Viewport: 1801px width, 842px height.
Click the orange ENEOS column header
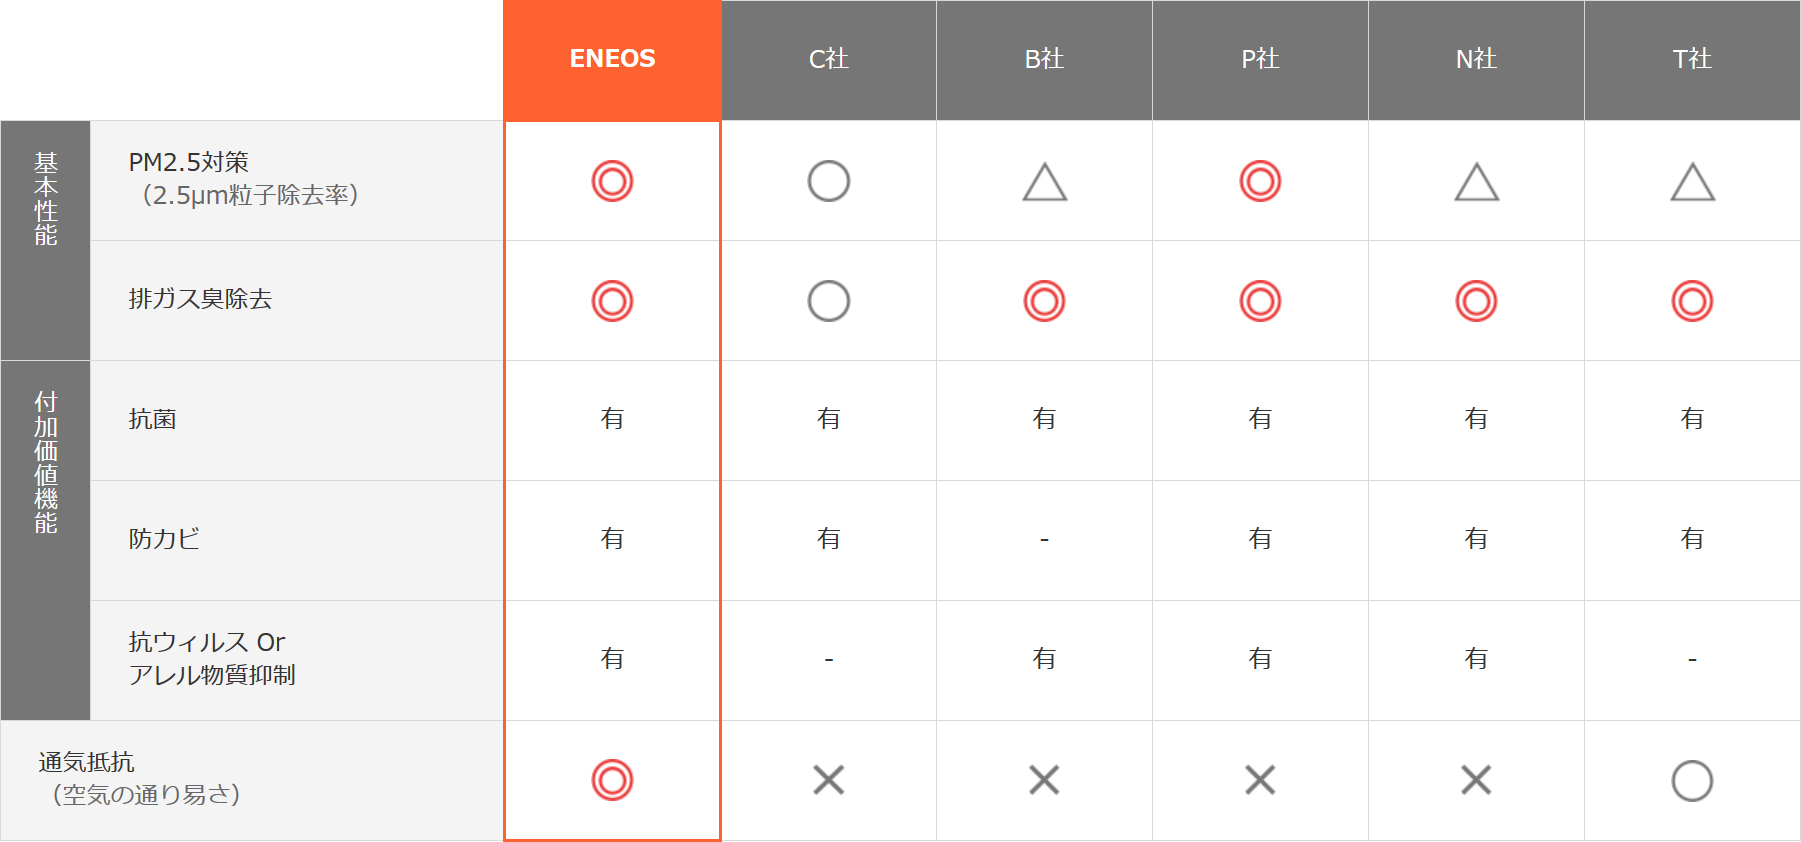coord(612,59)
